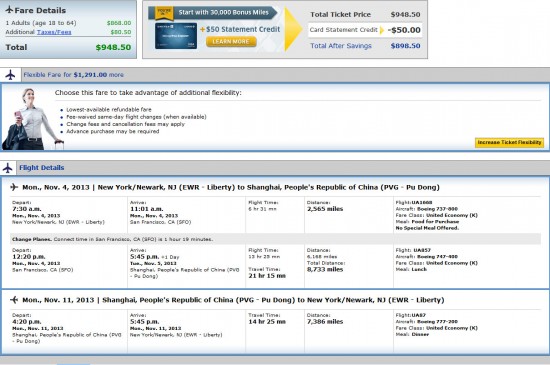Open the Taxes/Fees link
The width and height of the screenshot is (550, 365).
coord(54,32)
